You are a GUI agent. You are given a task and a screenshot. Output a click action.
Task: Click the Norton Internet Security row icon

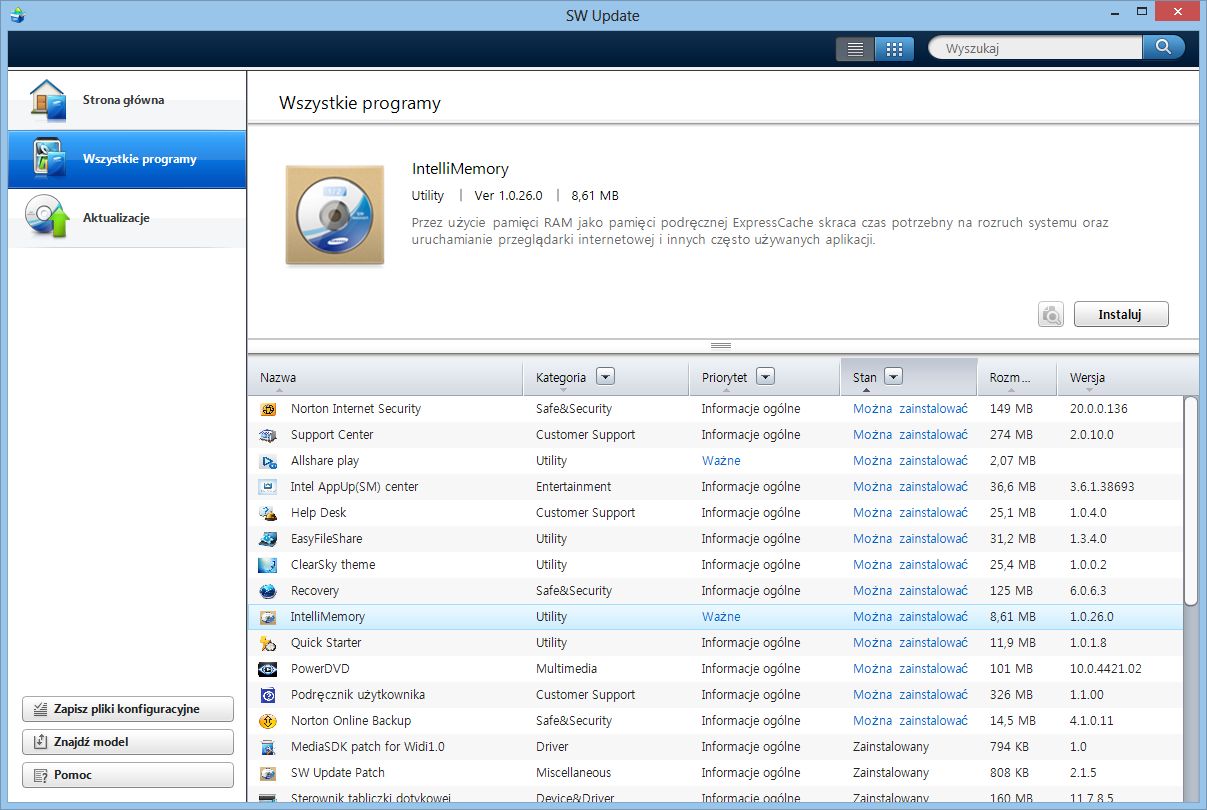coord(268,409)
